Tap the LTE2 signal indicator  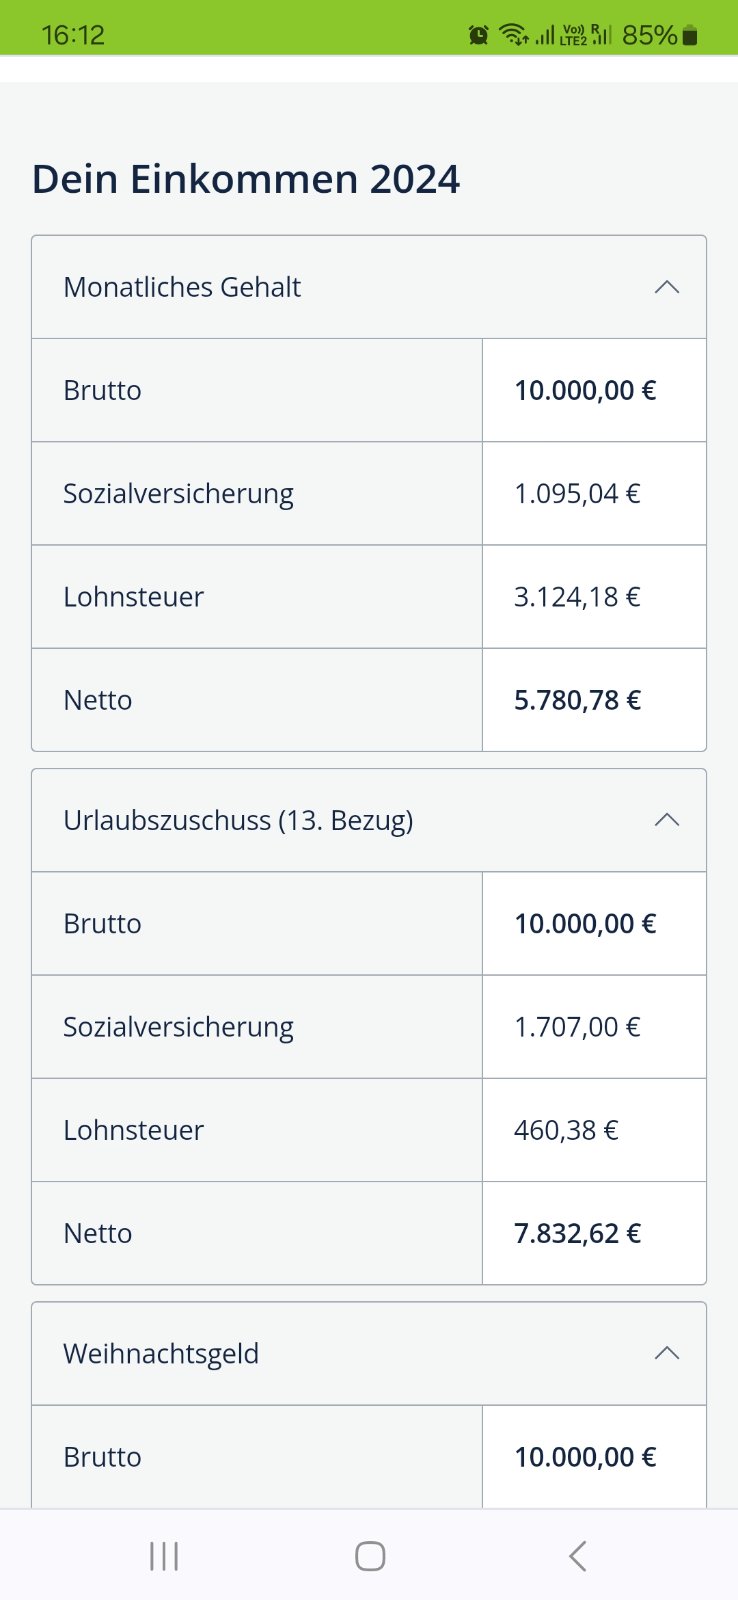coord(575,35)
